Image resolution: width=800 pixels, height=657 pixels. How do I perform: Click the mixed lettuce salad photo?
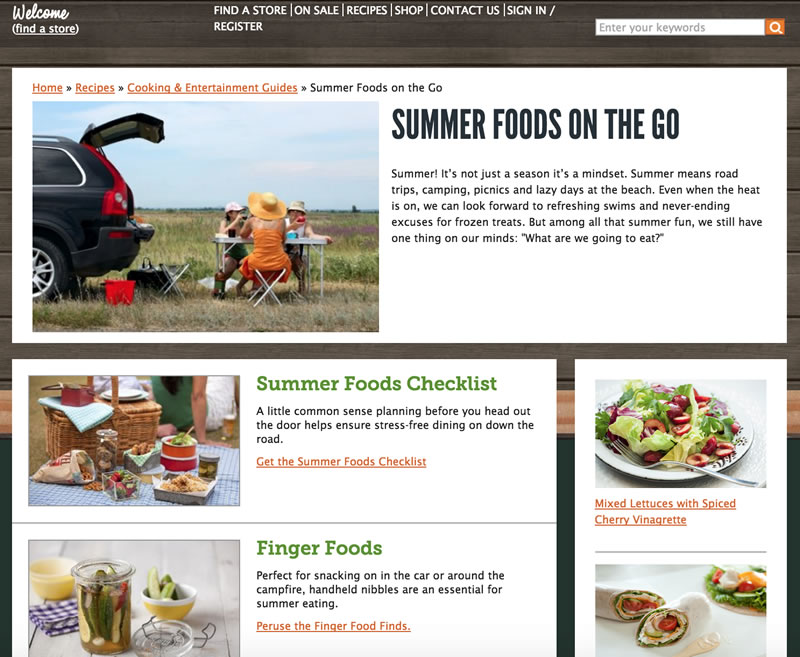tap(681, 434)
